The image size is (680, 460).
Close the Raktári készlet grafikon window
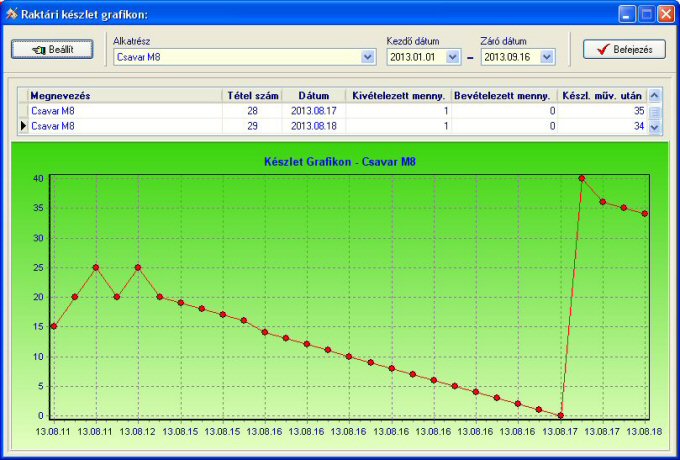(x=665, y=14)
